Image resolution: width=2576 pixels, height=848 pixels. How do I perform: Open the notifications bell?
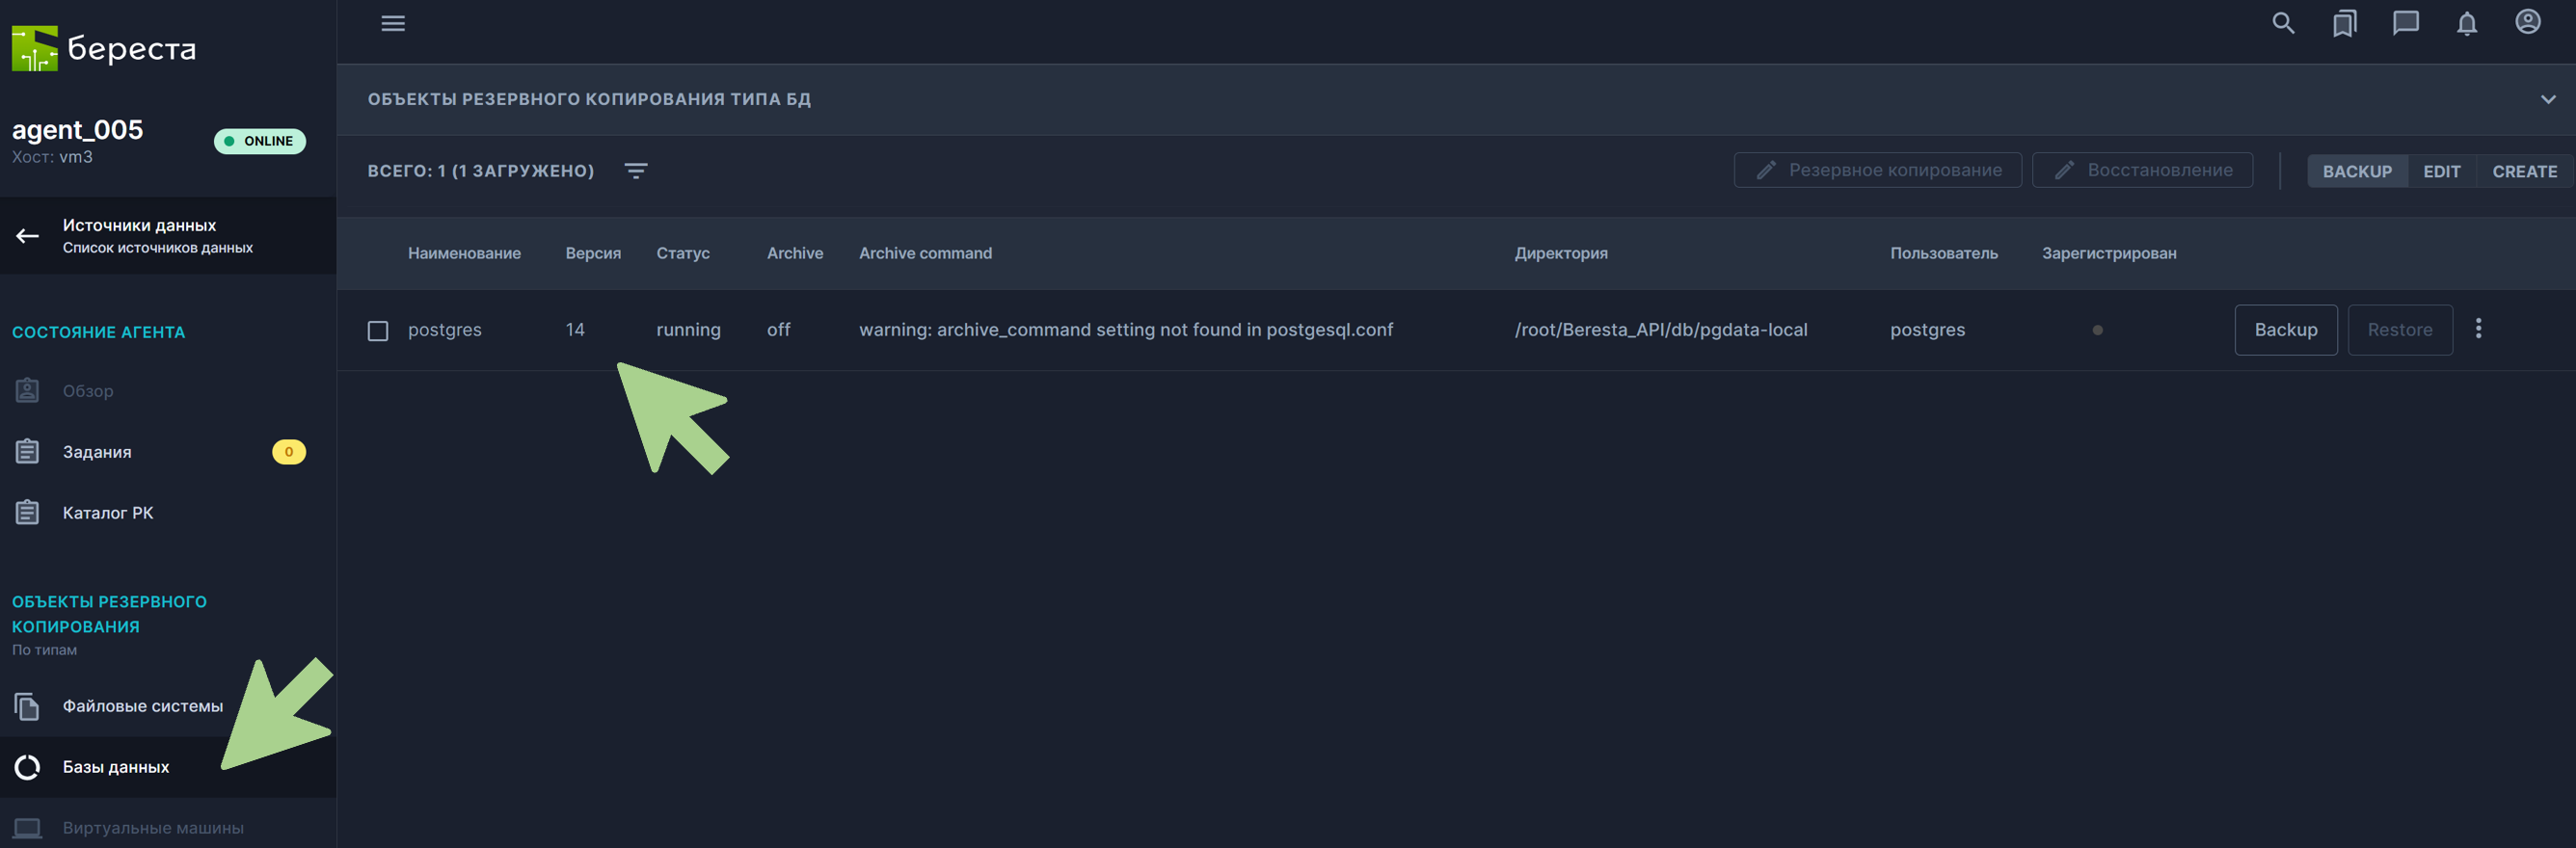[x=2467, y=23]
